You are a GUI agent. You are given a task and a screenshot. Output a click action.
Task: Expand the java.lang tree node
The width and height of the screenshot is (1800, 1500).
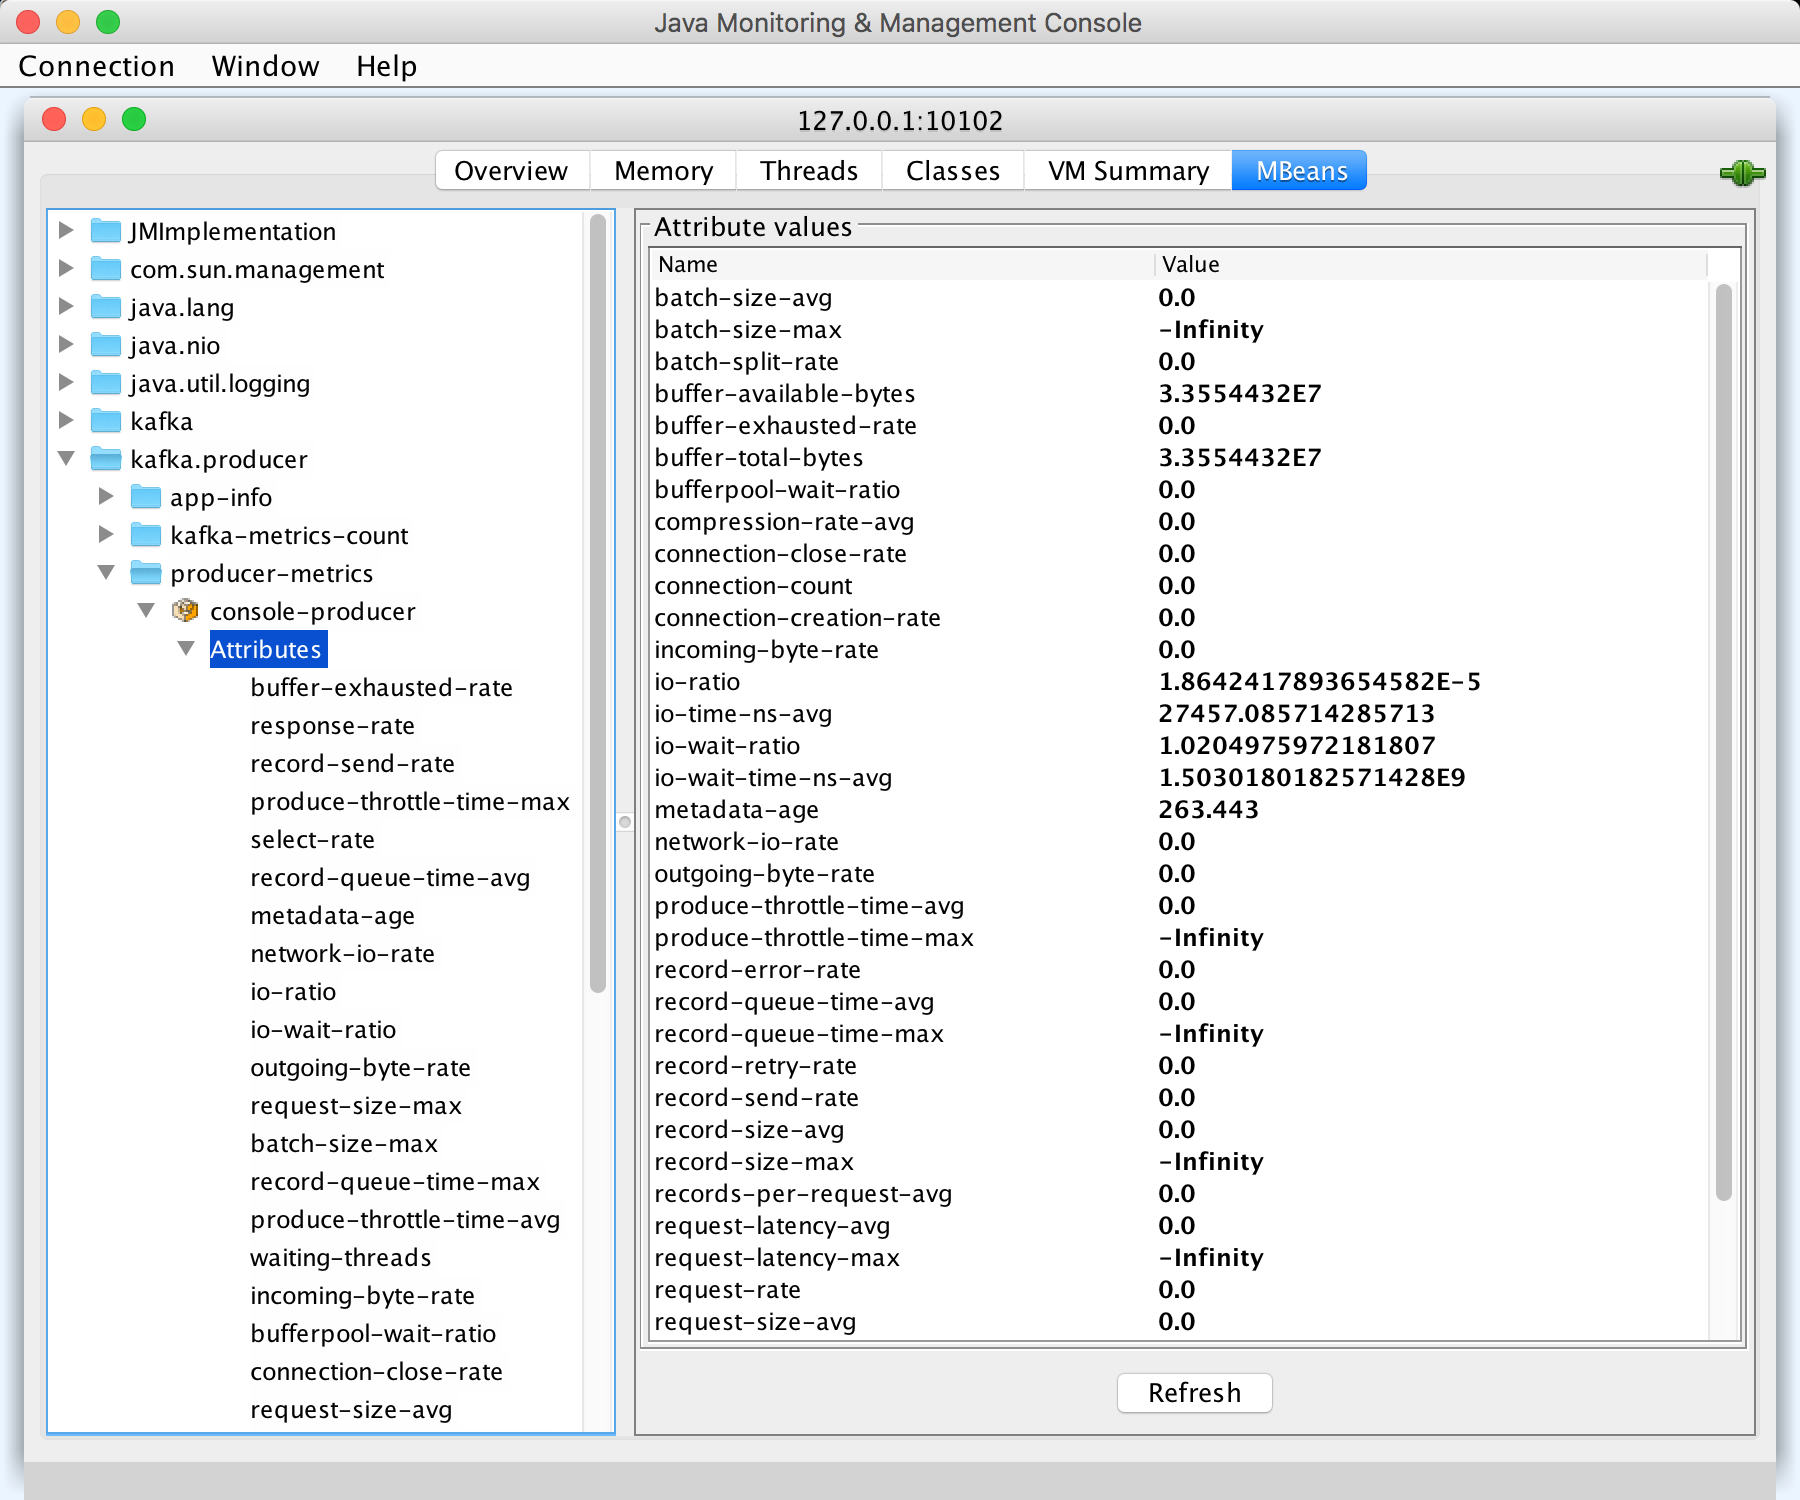pos(66,306)
